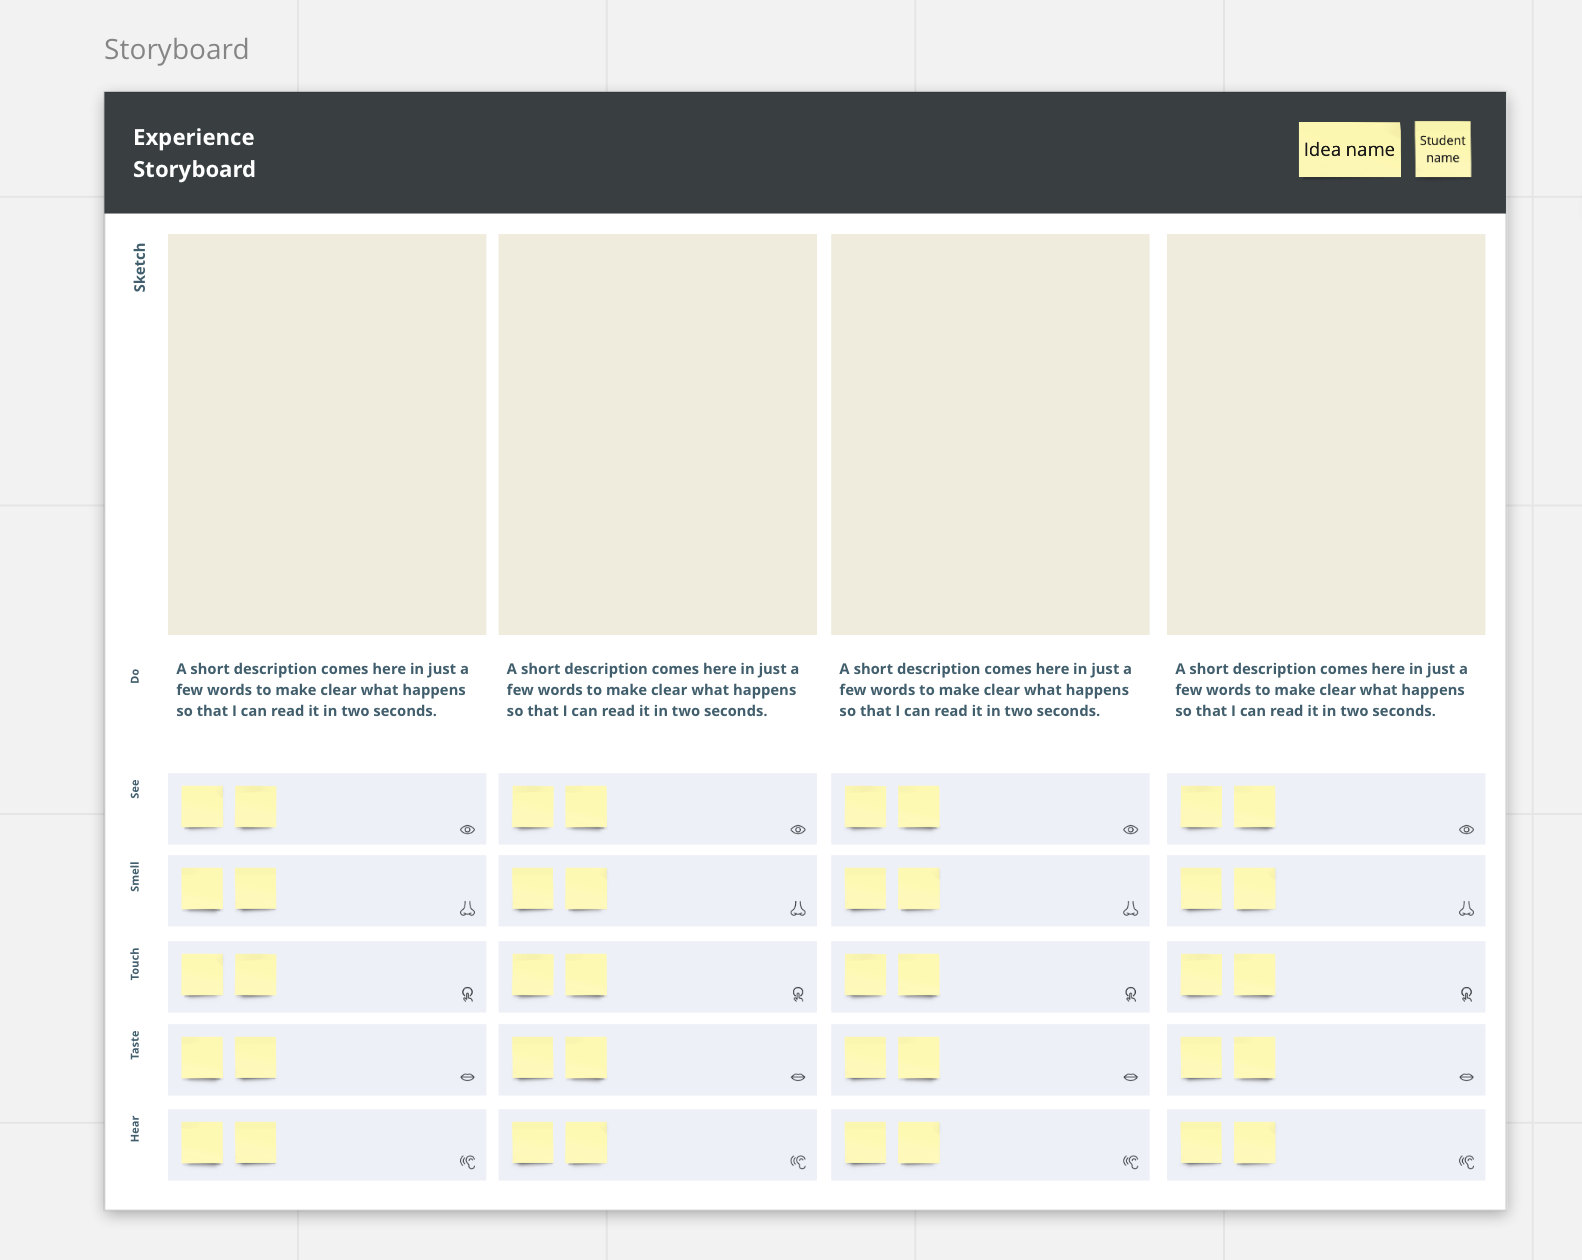1582x1260 pixels.
Task: Click the touch icon in the third column's Touch row
Action: click(x=1131, y=994)
